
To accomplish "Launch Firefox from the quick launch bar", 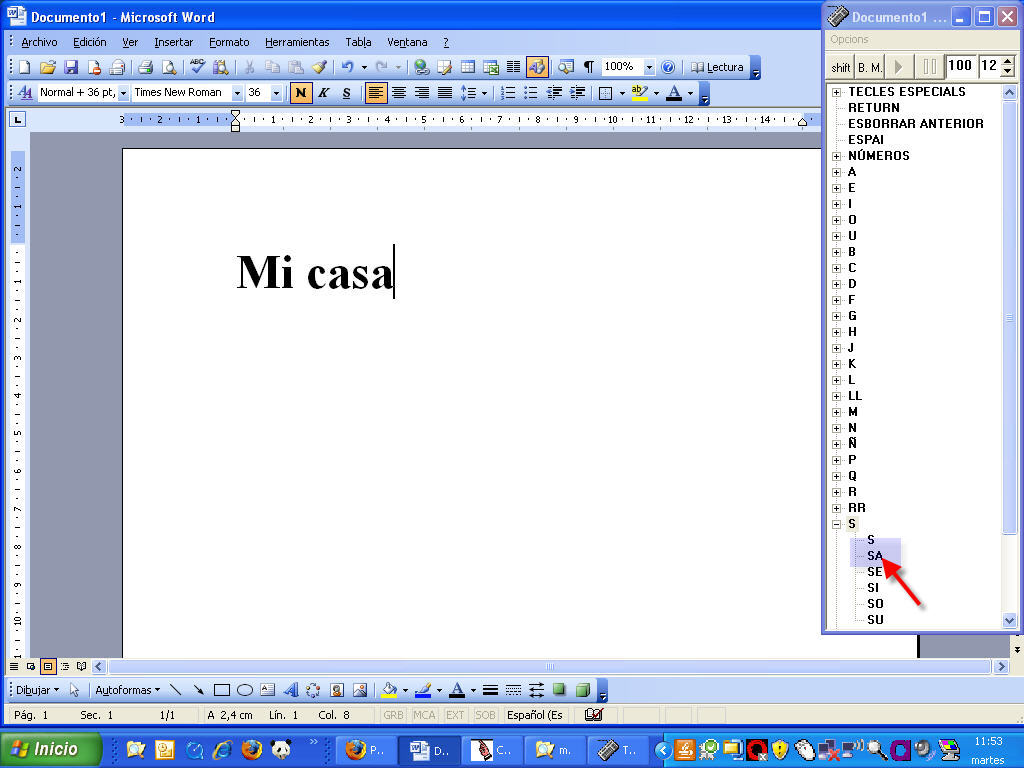I will (x=251, y=749).
